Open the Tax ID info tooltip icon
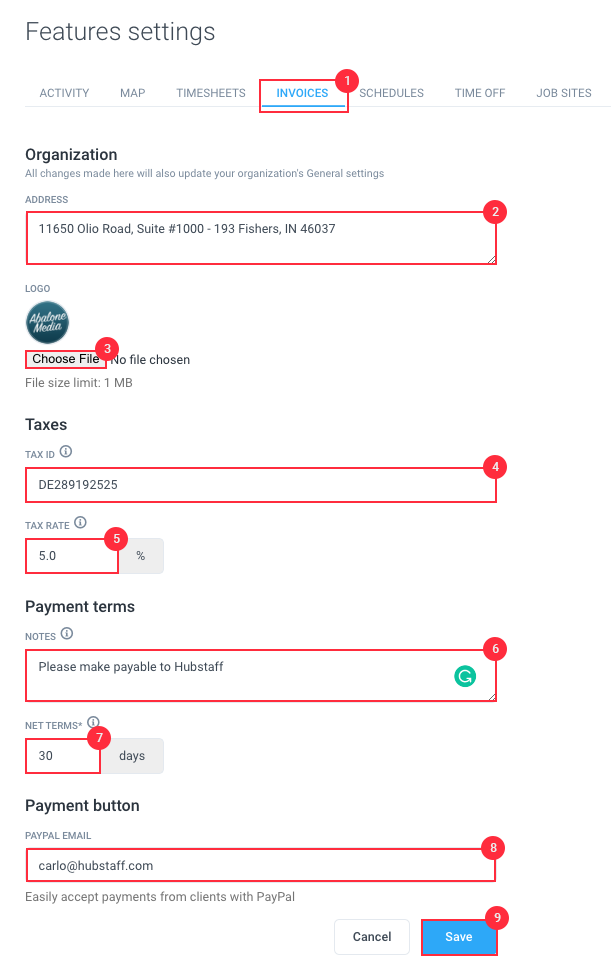Screen dimensions: 611x969 (67, 452)
